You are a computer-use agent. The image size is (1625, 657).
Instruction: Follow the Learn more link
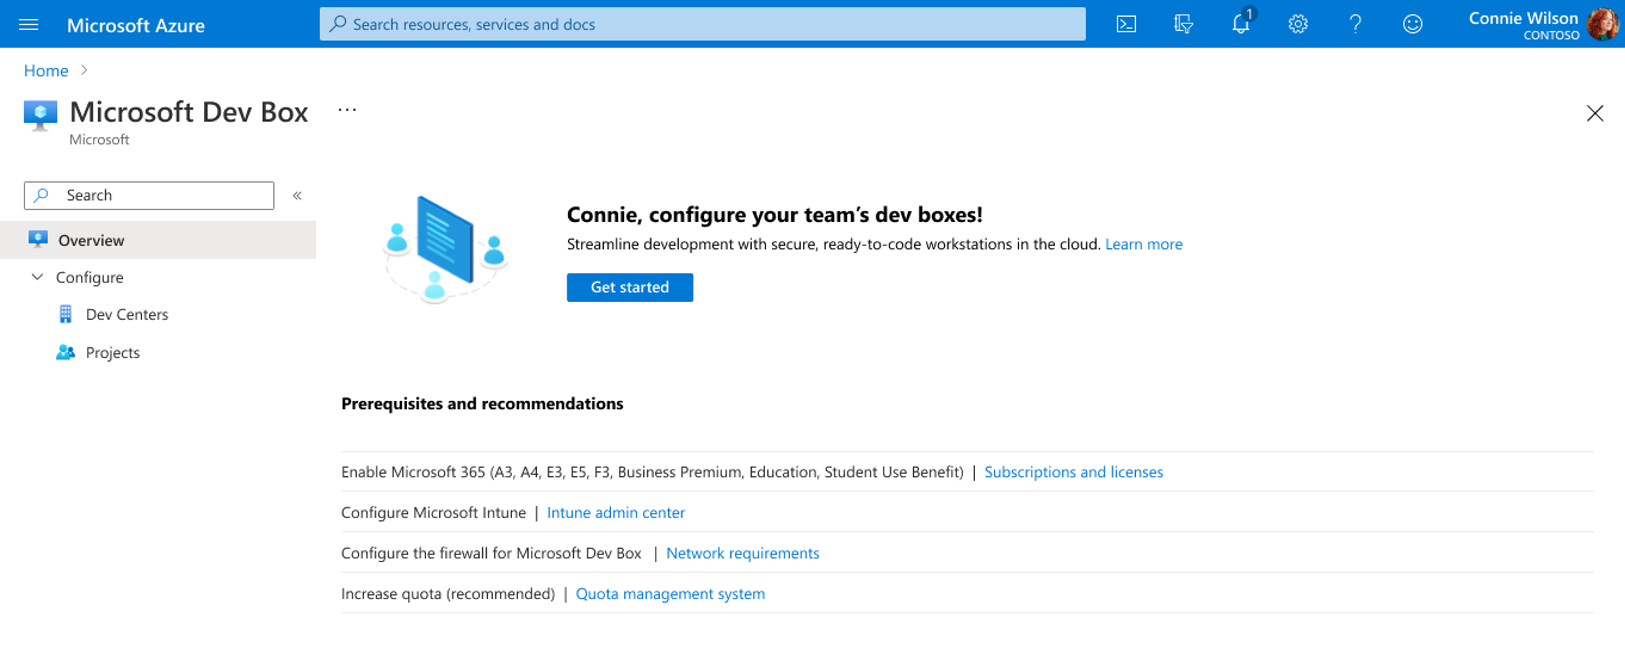[1143, 244]
